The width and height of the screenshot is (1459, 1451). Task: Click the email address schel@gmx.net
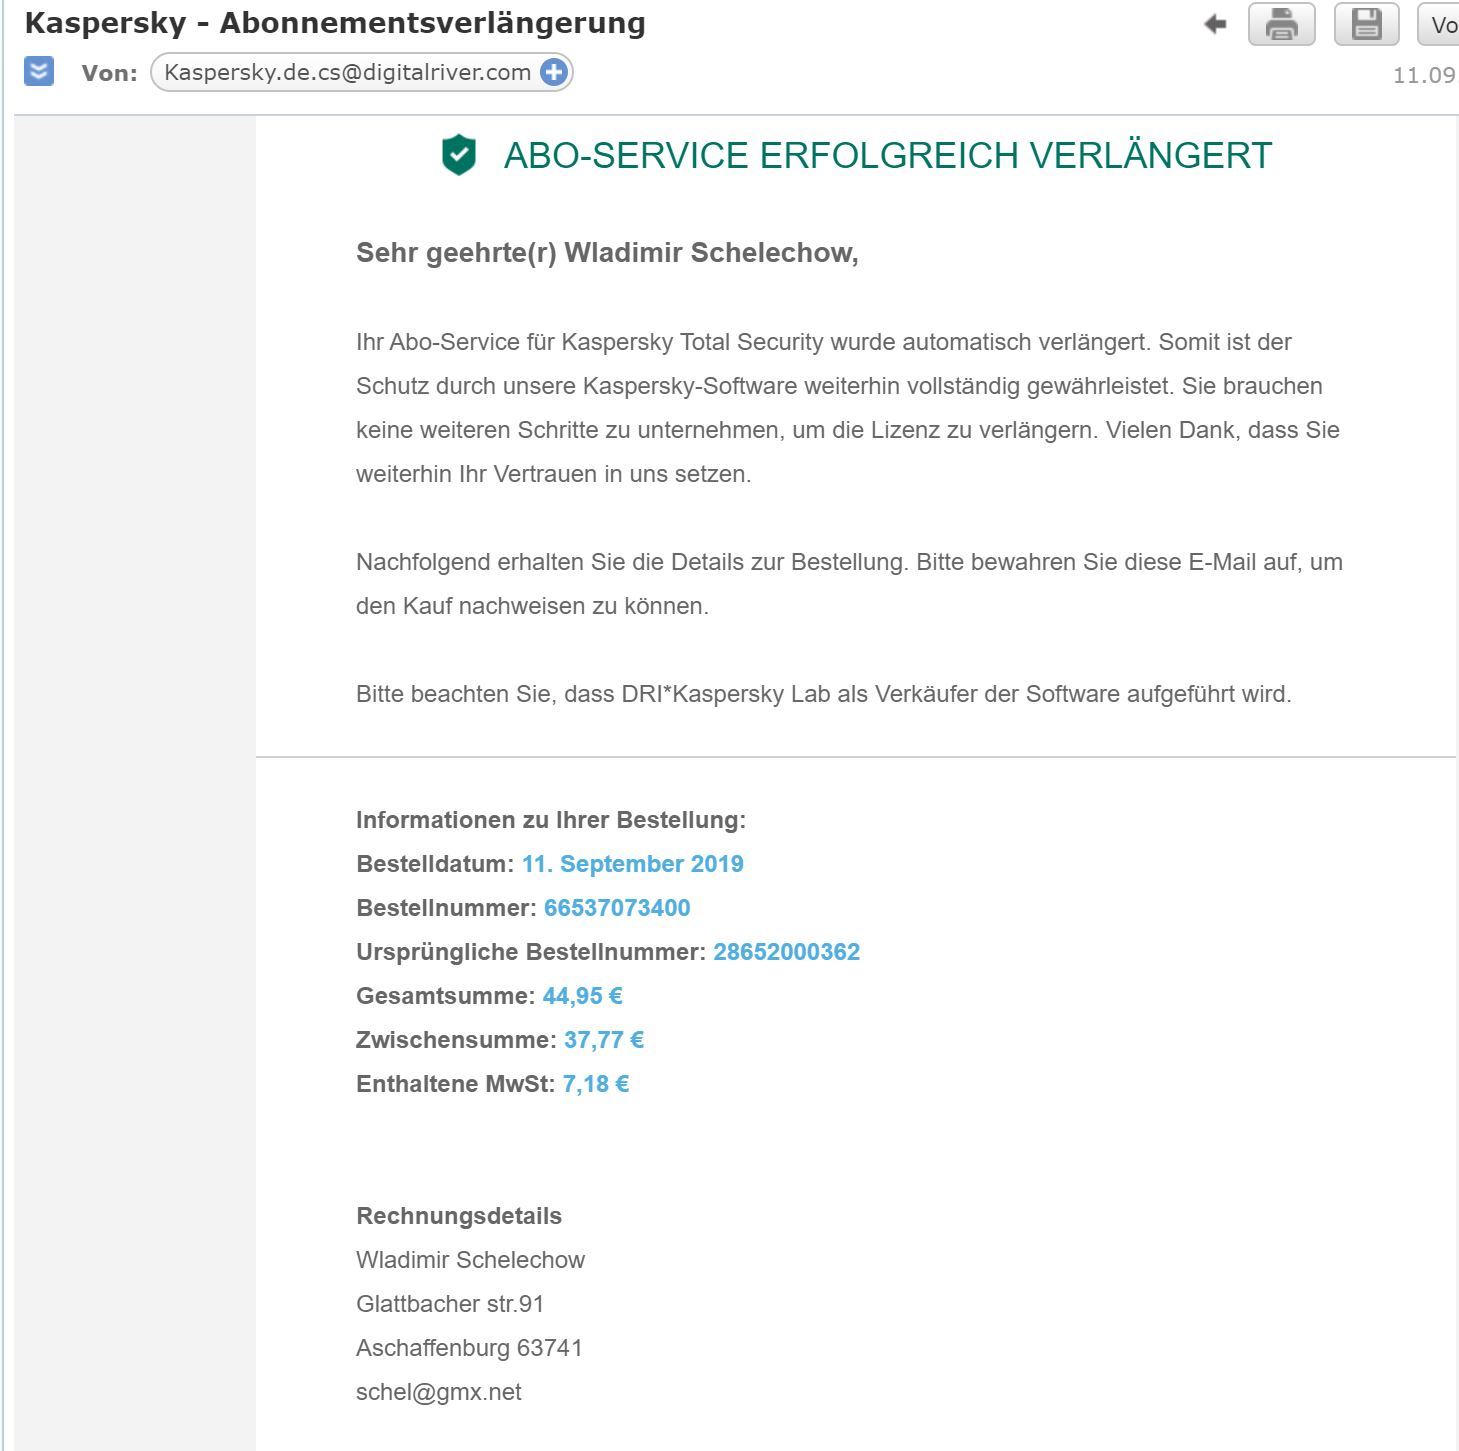[x=439, y=1392]
